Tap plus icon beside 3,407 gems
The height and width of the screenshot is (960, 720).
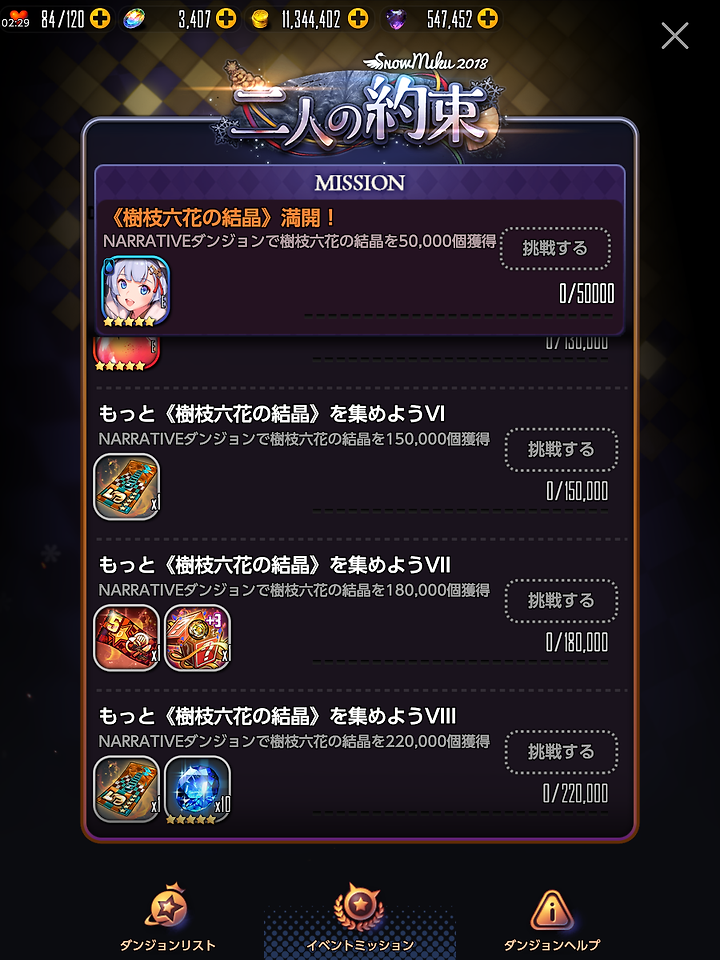click(x=226, y=19)
